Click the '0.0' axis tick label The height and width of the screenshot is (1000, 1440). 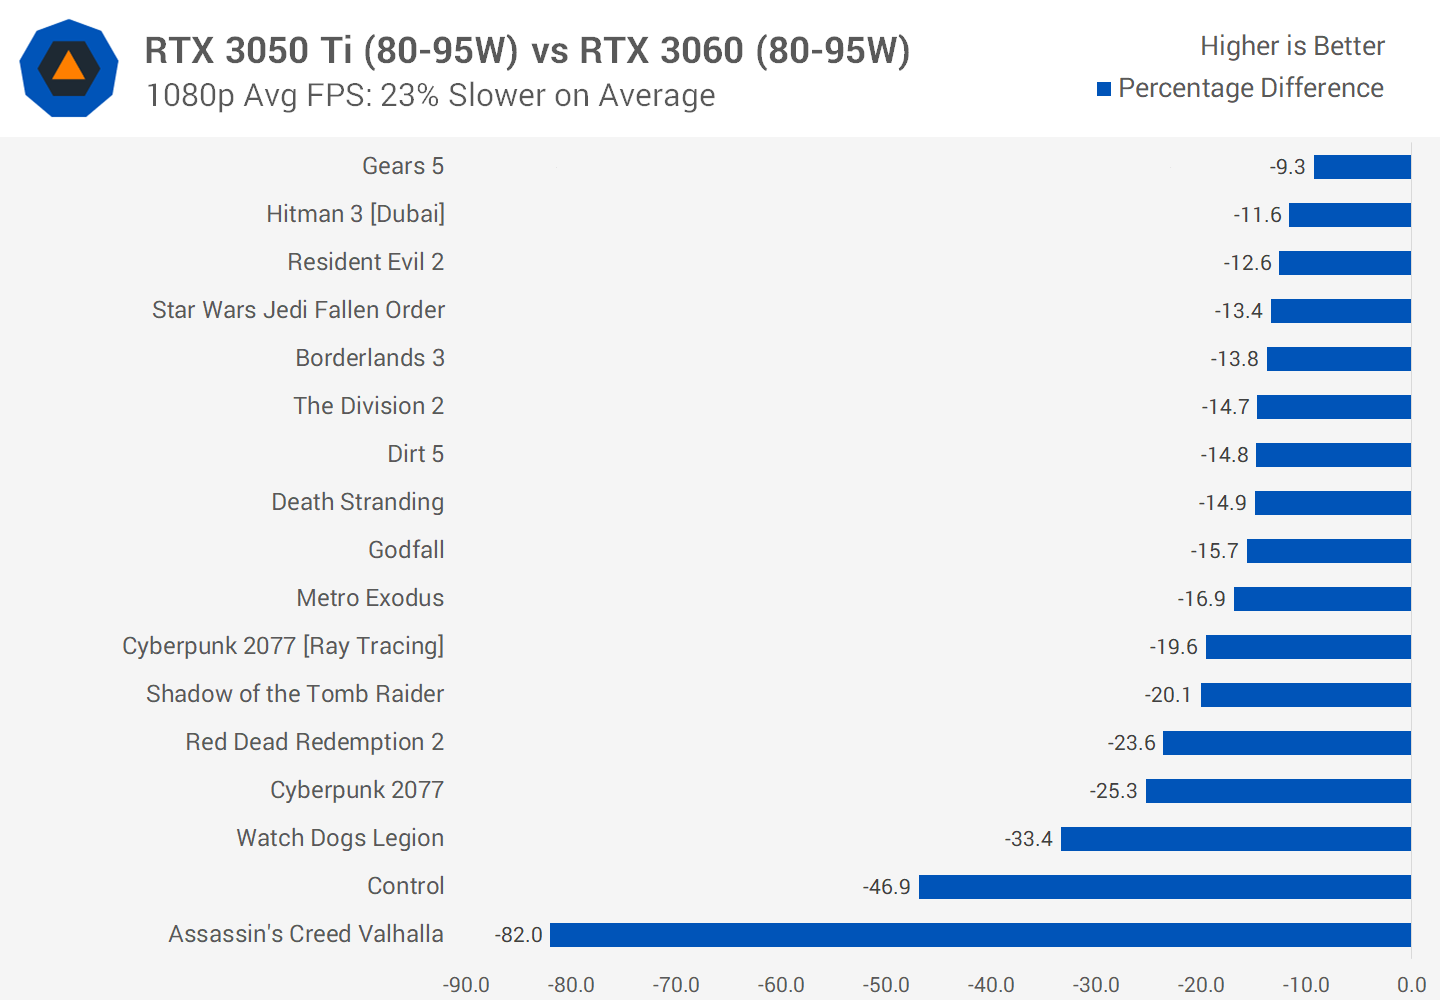(1412, 985)
